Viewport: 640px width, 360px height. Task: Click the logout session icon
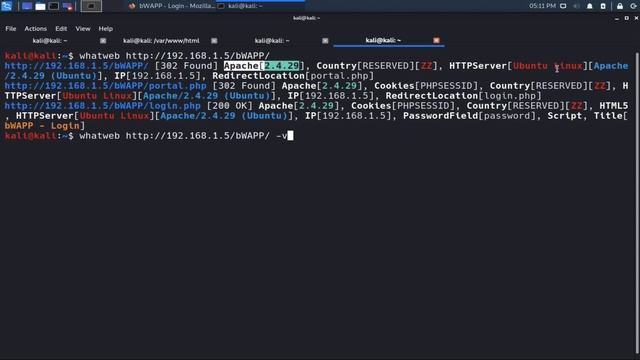[633, 6]
